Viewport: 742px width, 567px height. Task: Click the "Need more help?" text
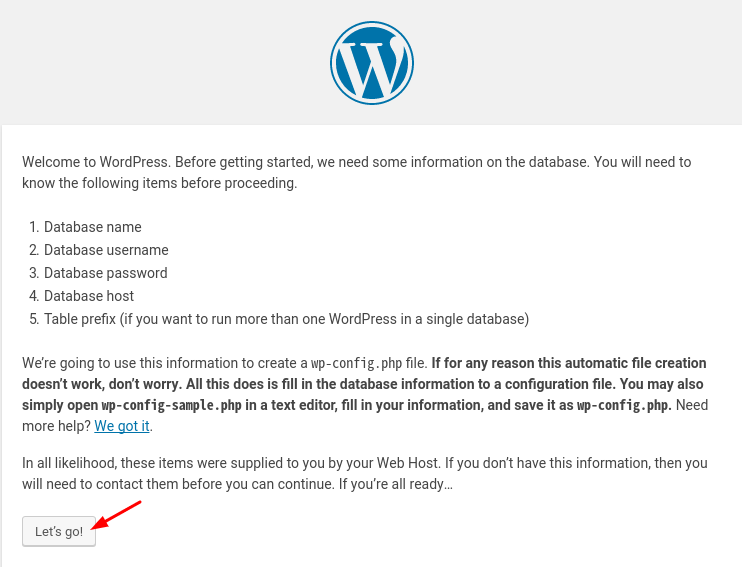click(x=364, y=416)
